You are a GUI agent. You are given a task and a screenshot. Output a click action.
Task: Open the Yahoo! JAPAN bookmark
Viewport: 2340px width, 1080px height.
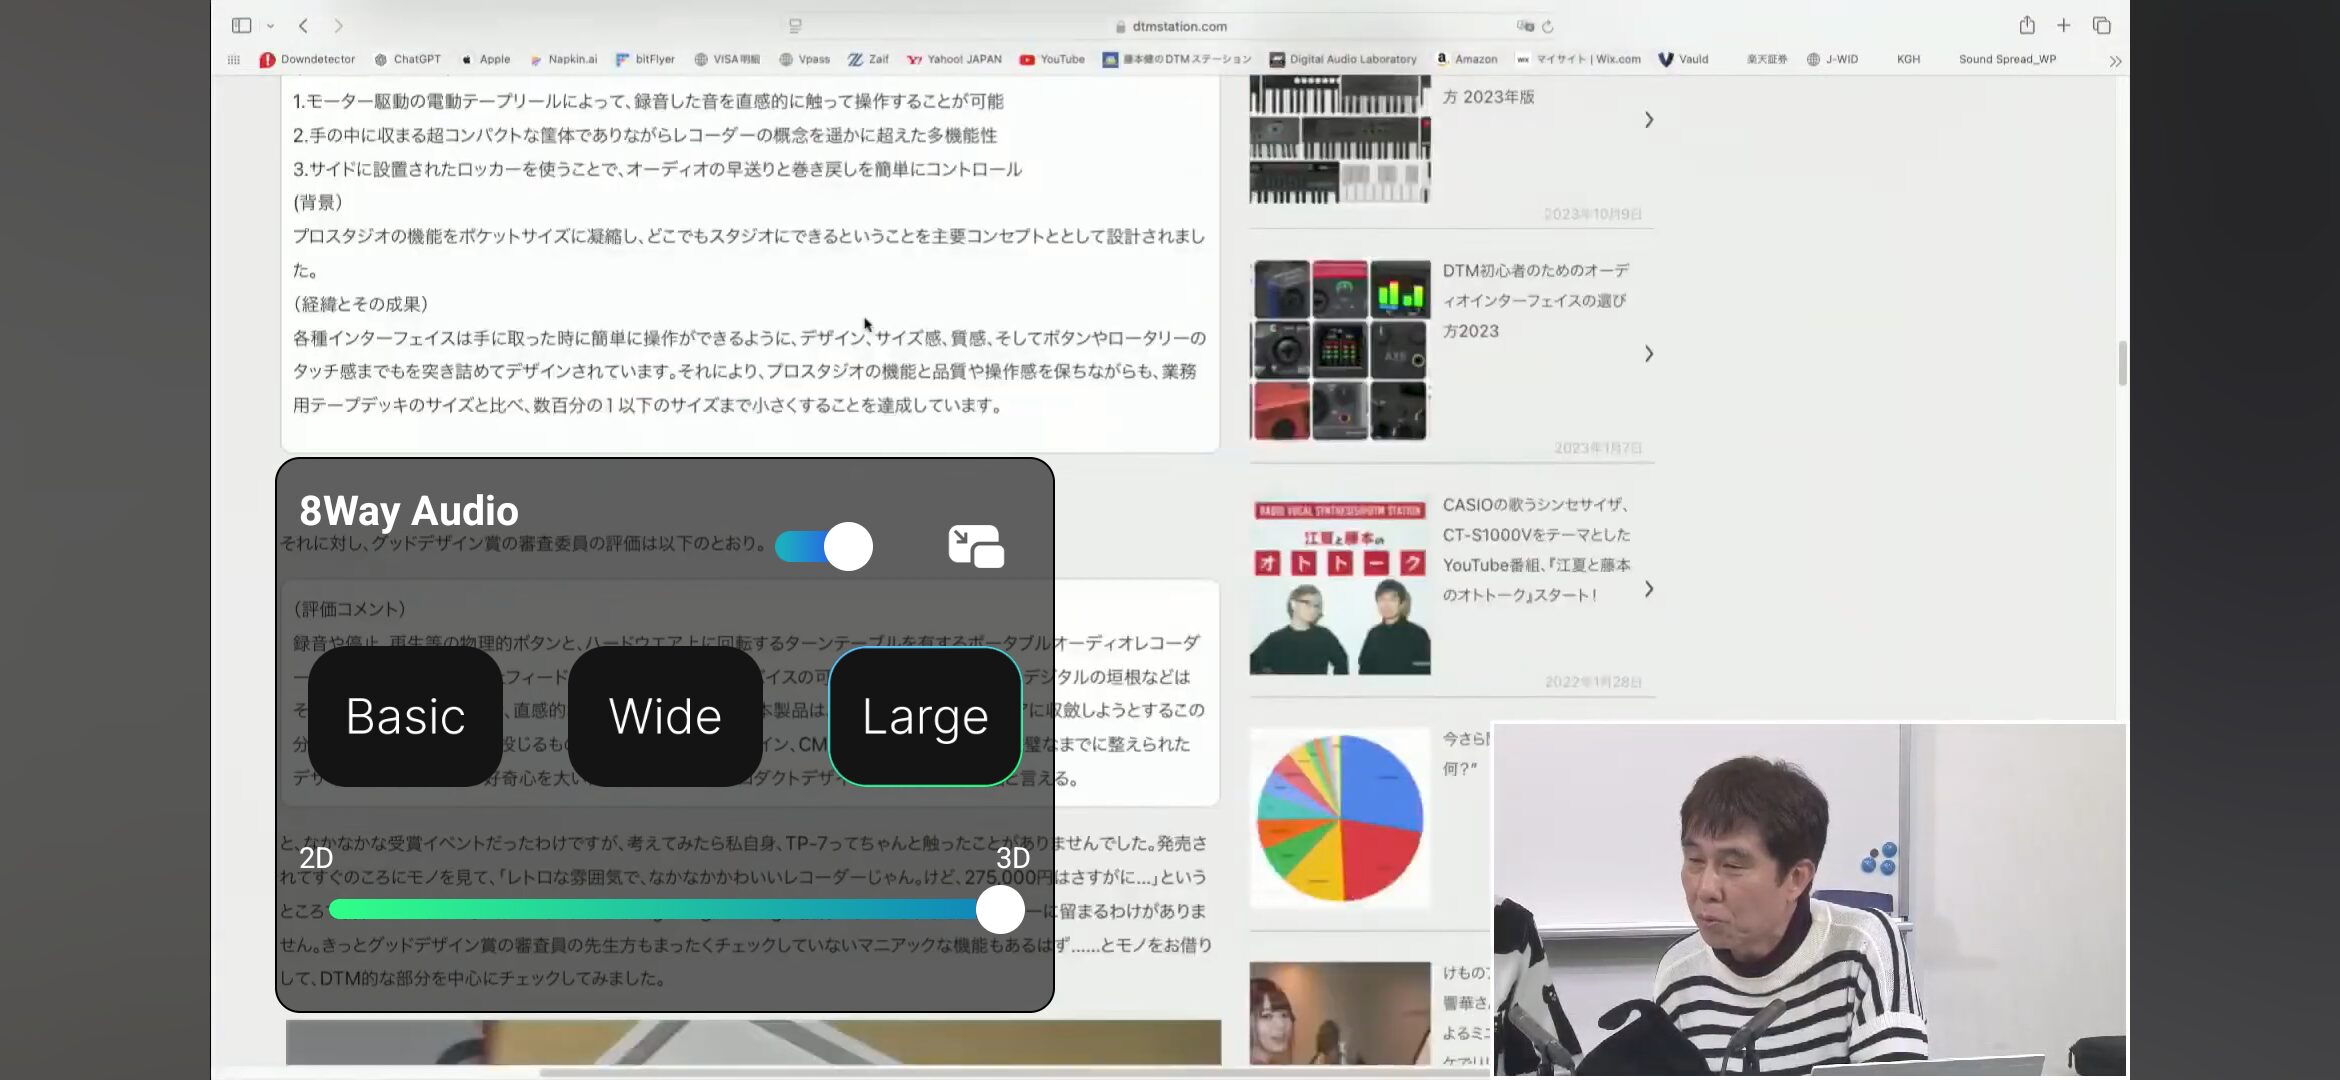click(954, 59)
